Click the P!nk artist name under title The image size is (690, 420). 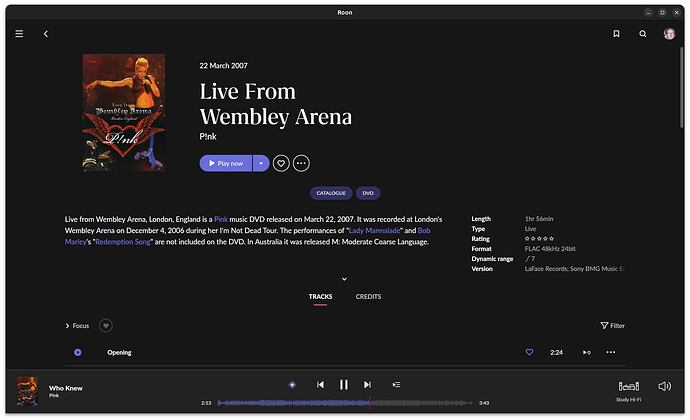(208, 136)
